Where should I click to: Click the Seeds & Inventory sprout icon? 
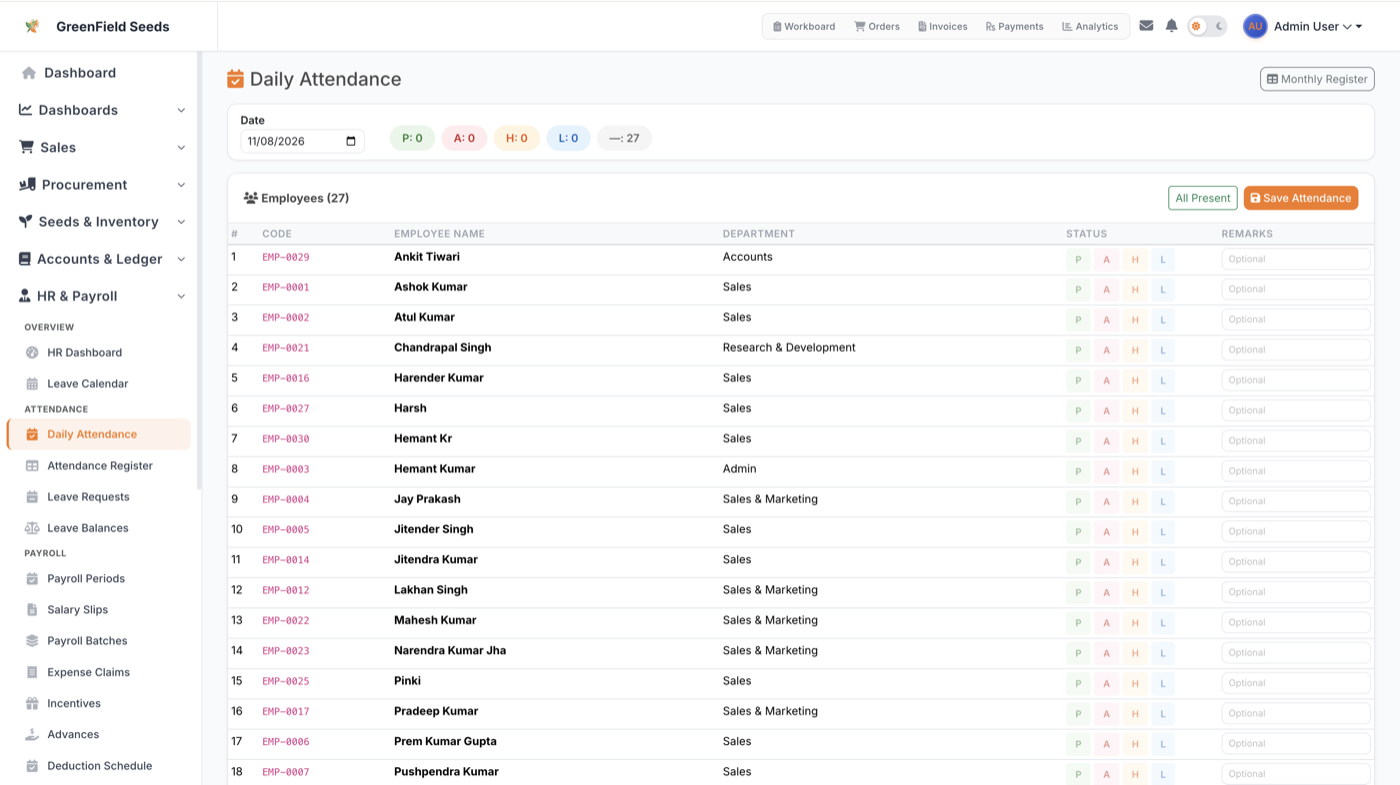click(26, 221)
